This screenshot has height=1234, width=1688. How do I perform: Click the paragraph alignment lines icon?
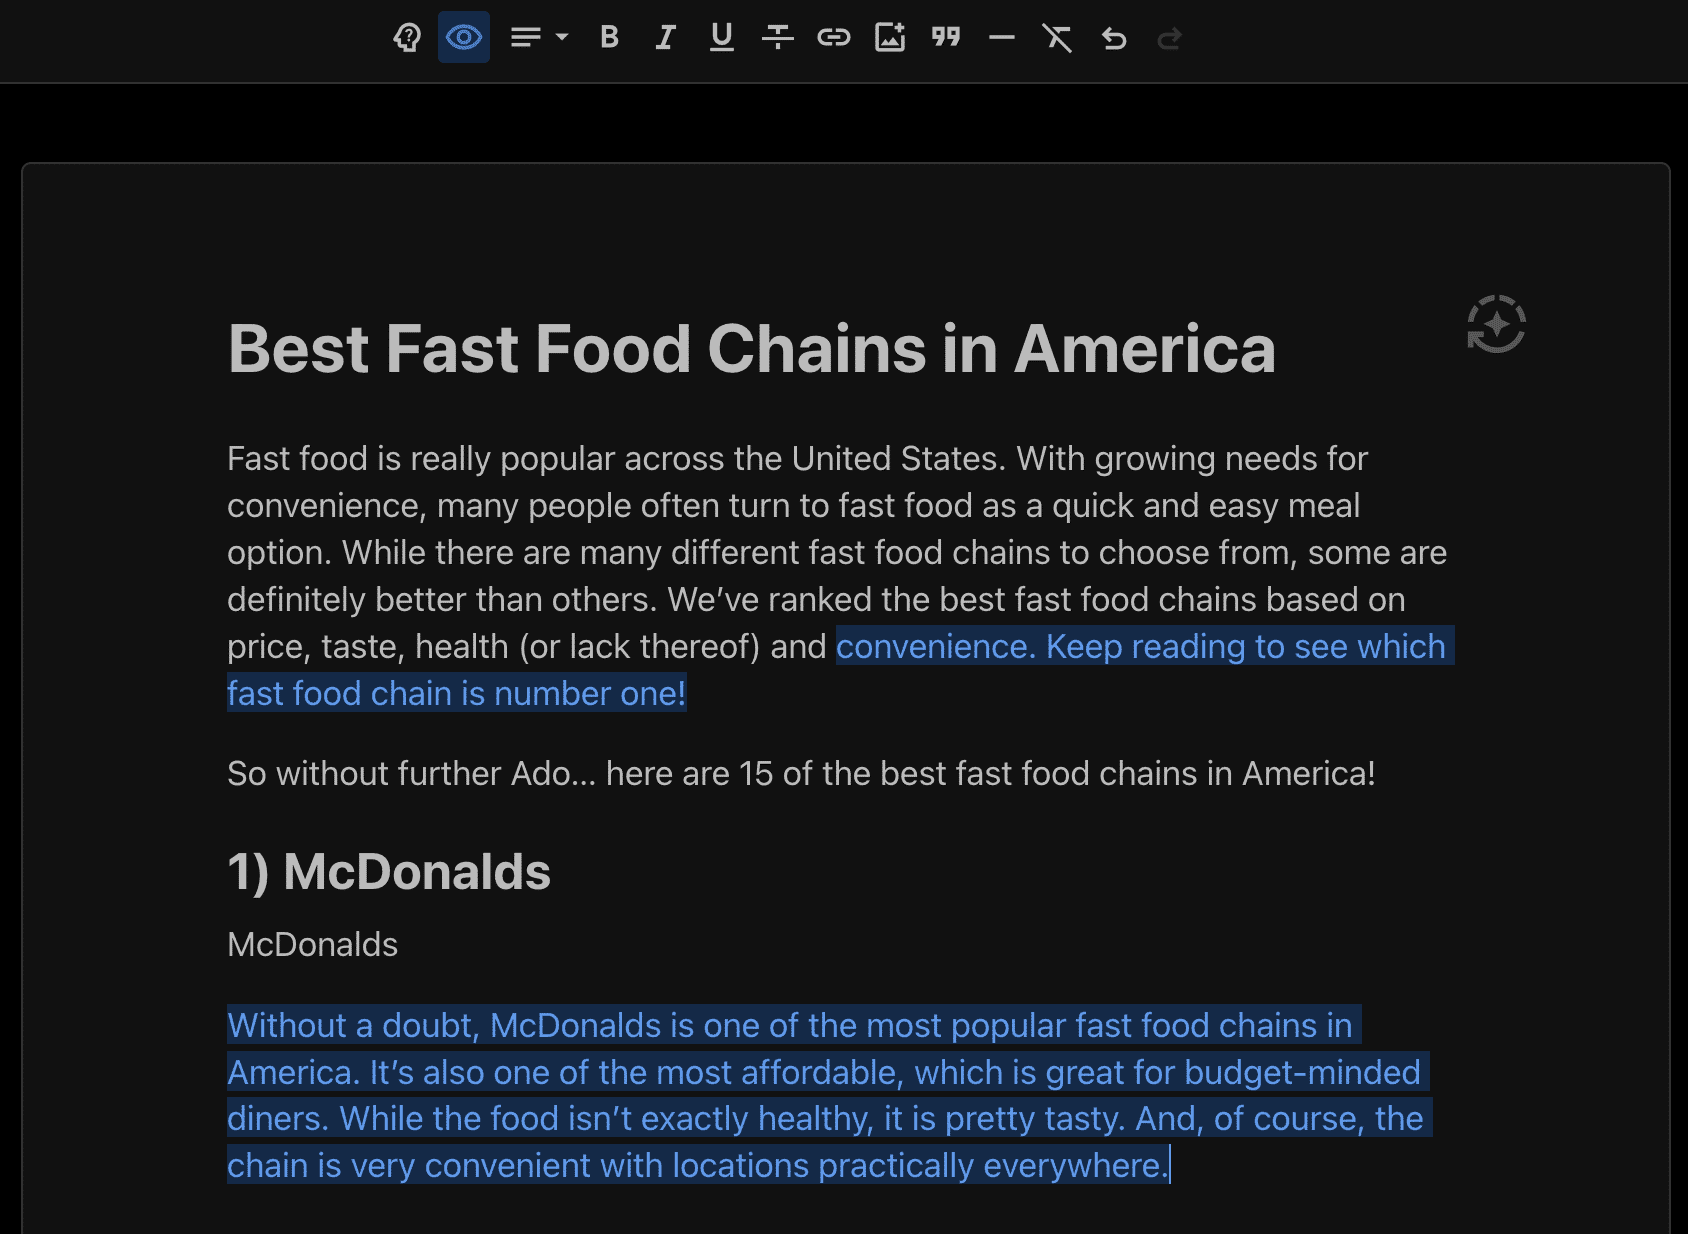525,38
